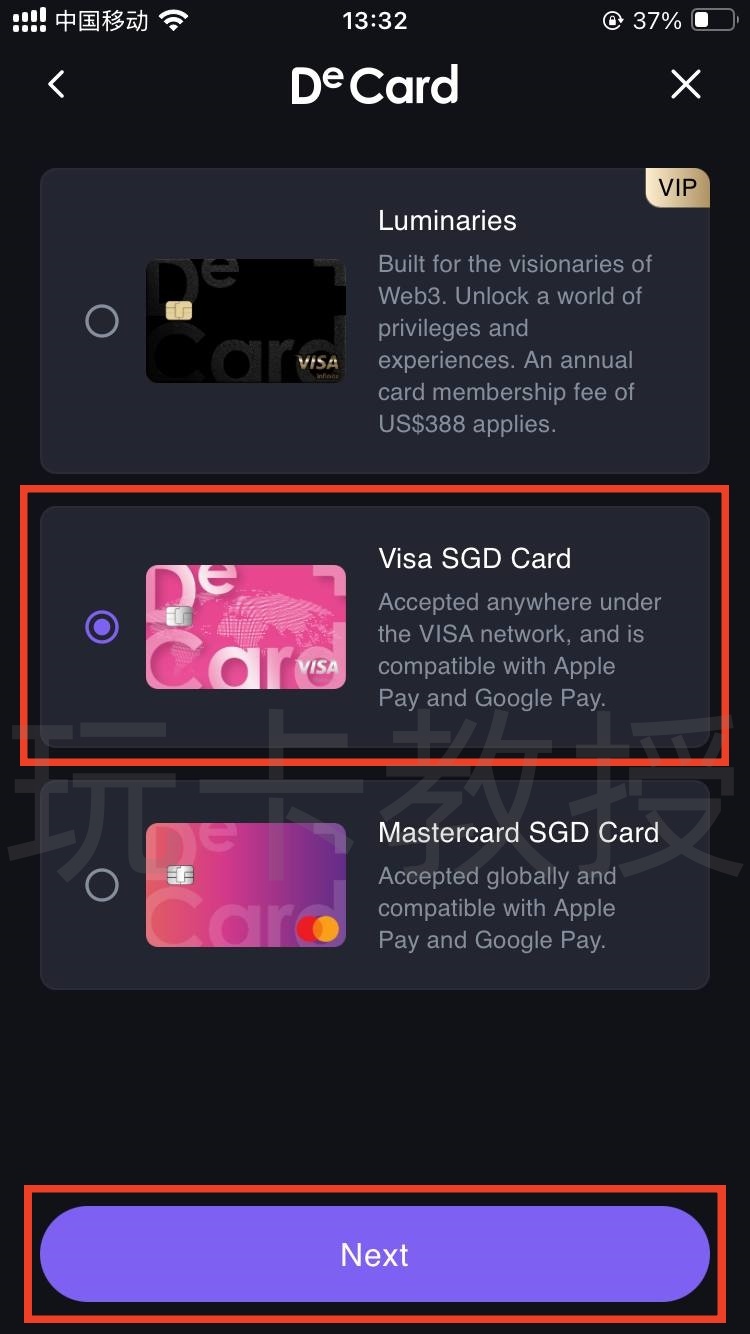Image resolution: width=750 pixels, height=1334 pixels.
Task: Go back using the left chevron
Action: pos(56,85)
